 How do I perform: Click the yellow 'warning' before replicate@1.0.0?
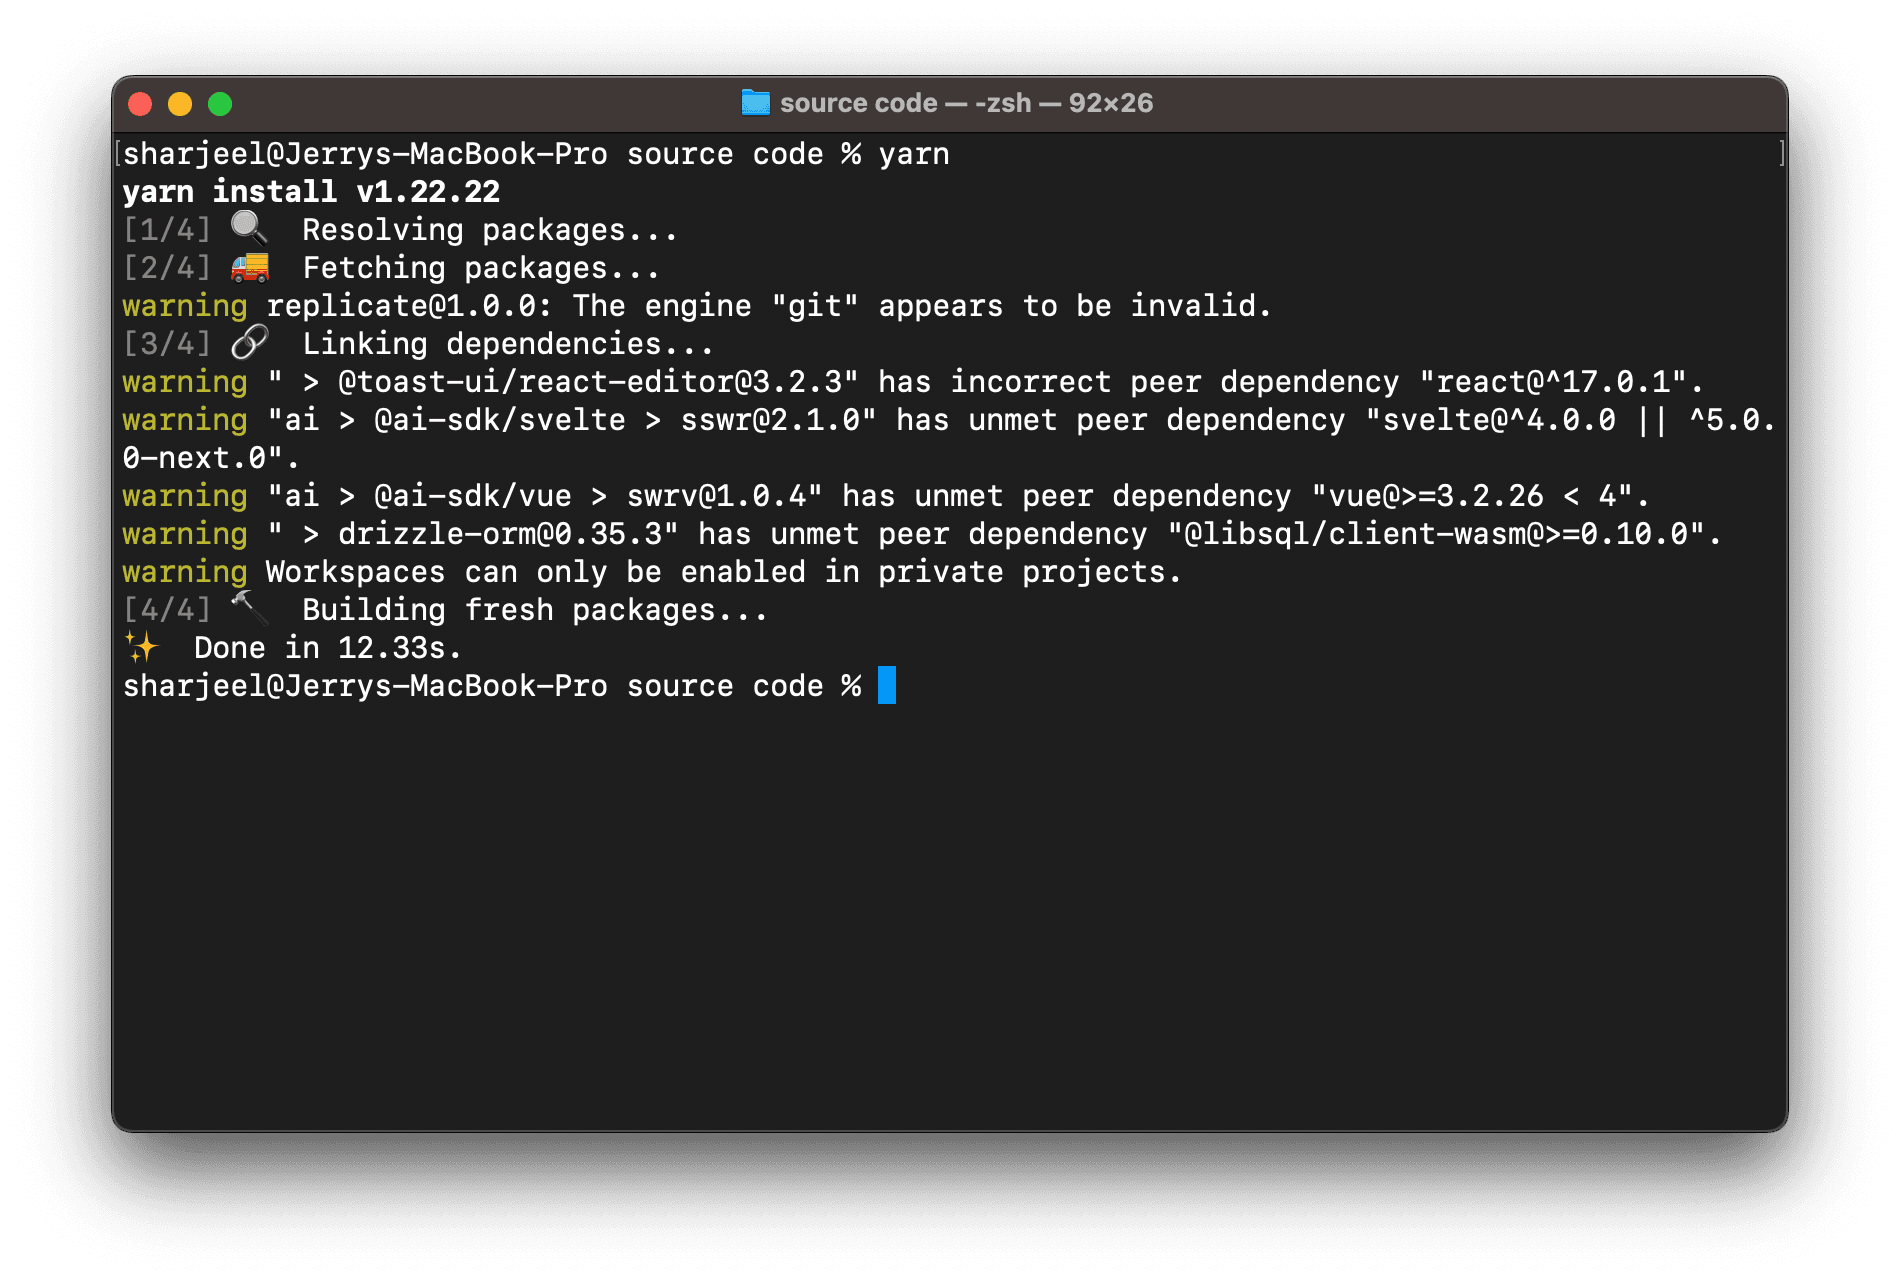(x=185, y=306)
